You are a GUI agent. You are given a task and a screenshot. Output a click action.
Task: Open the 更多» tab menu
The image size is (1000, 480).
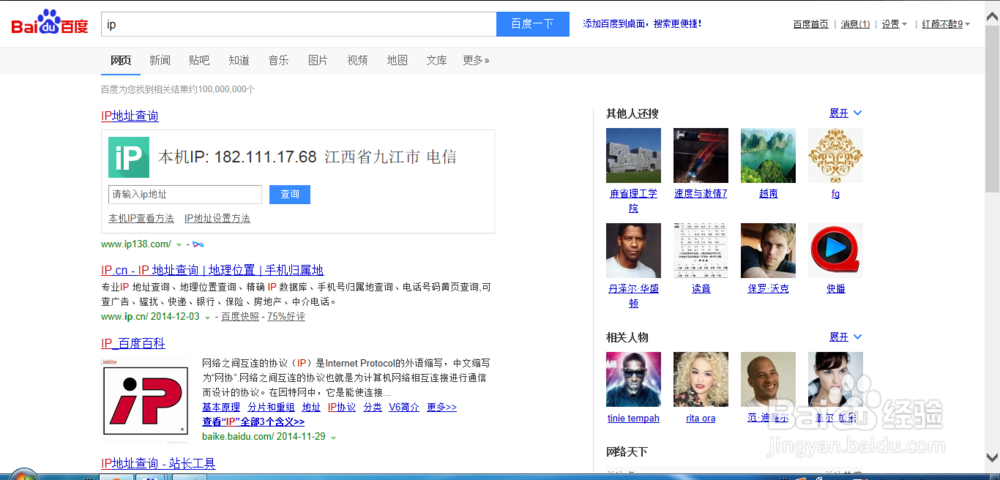click(x=476, y=61)
